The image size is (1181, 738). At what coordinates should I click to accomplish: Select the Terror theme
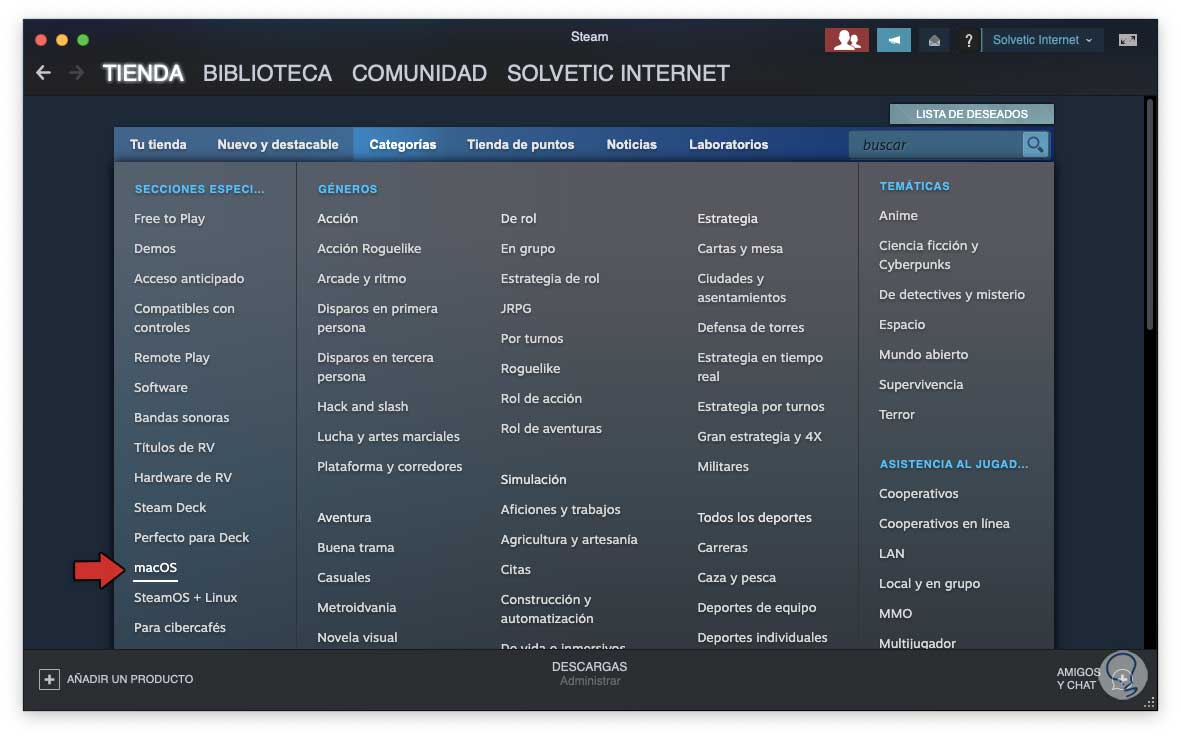click(896, 415)
